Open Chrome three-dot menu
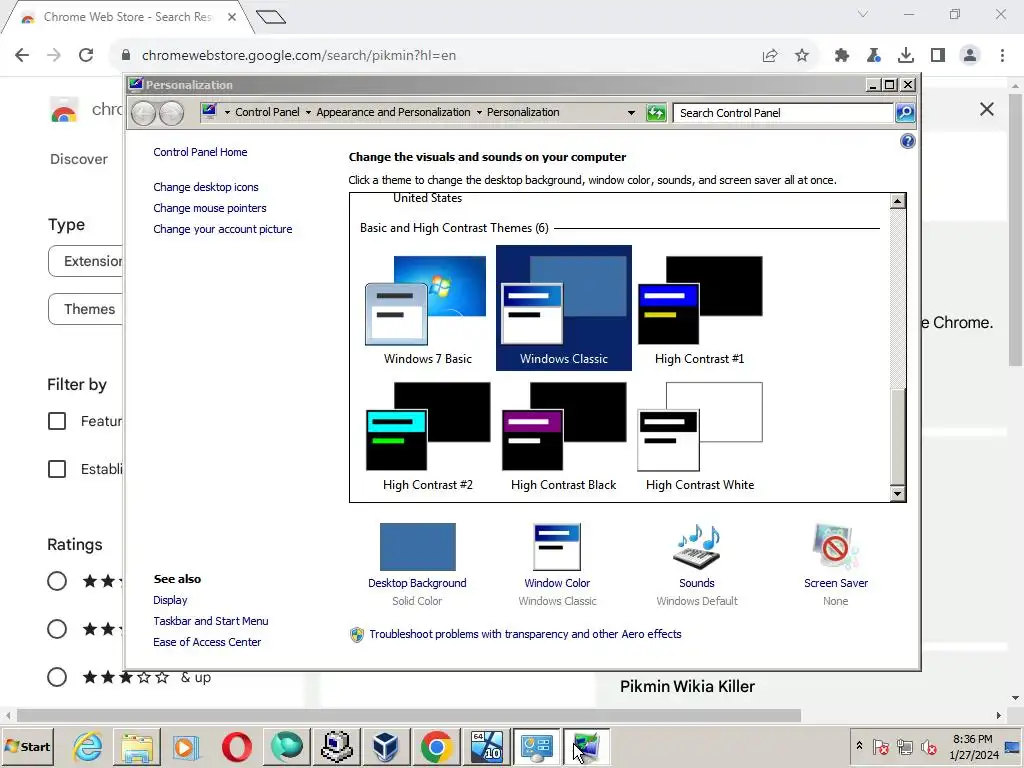Viewport: 1024px width, 768px height. [1002, 56]
